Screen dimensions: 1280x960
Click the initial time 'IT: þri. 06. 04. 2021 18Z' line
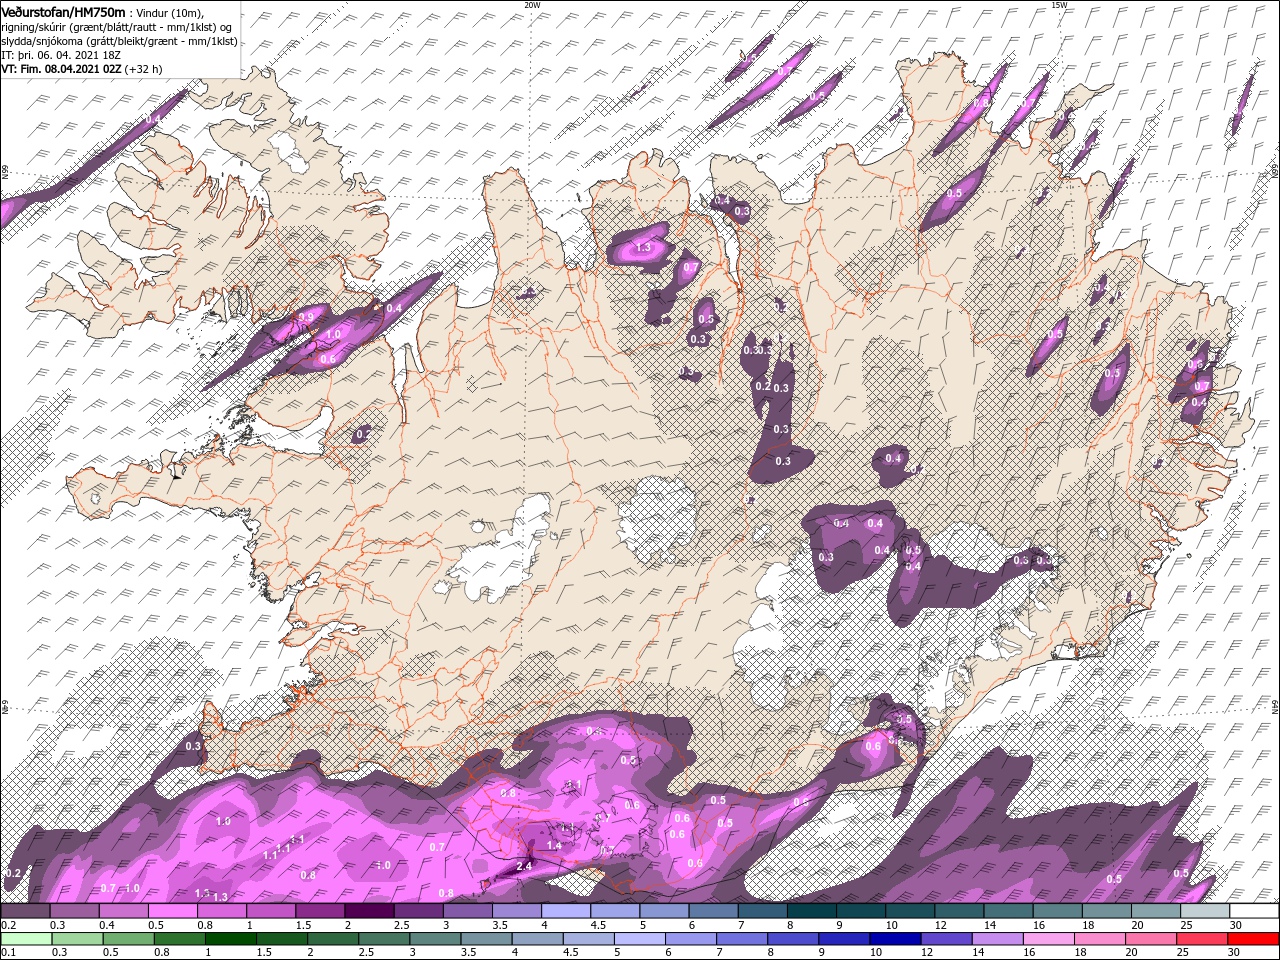click(61, 55)
